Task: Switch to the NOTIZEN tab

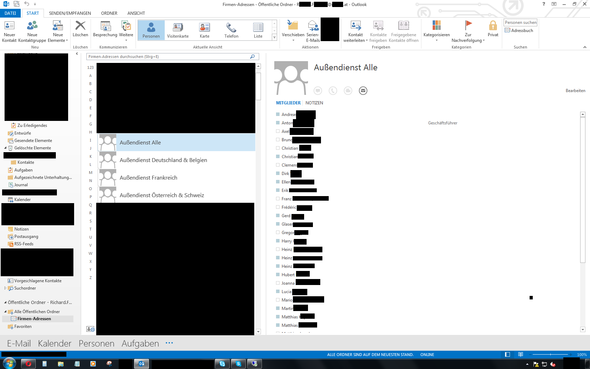Action: pyautogui.click(x=314, y=103)
